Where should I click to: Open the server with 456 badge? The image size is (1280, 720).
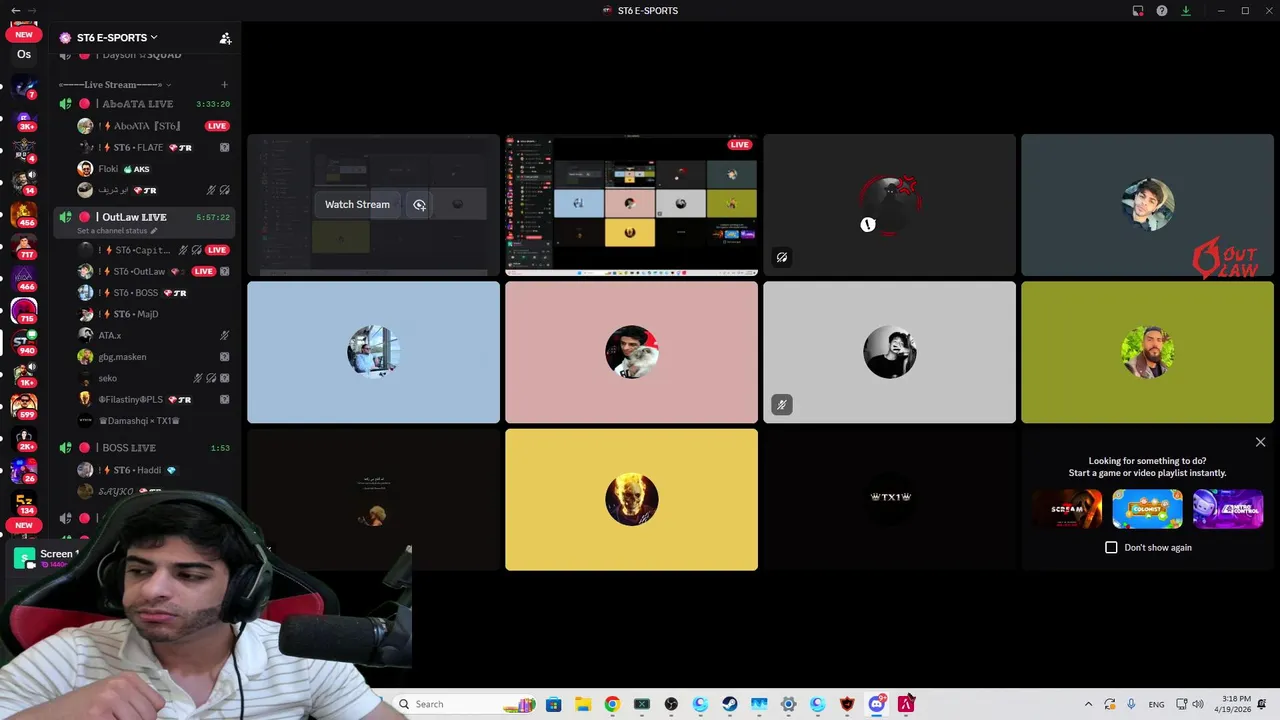click(24, 215)
